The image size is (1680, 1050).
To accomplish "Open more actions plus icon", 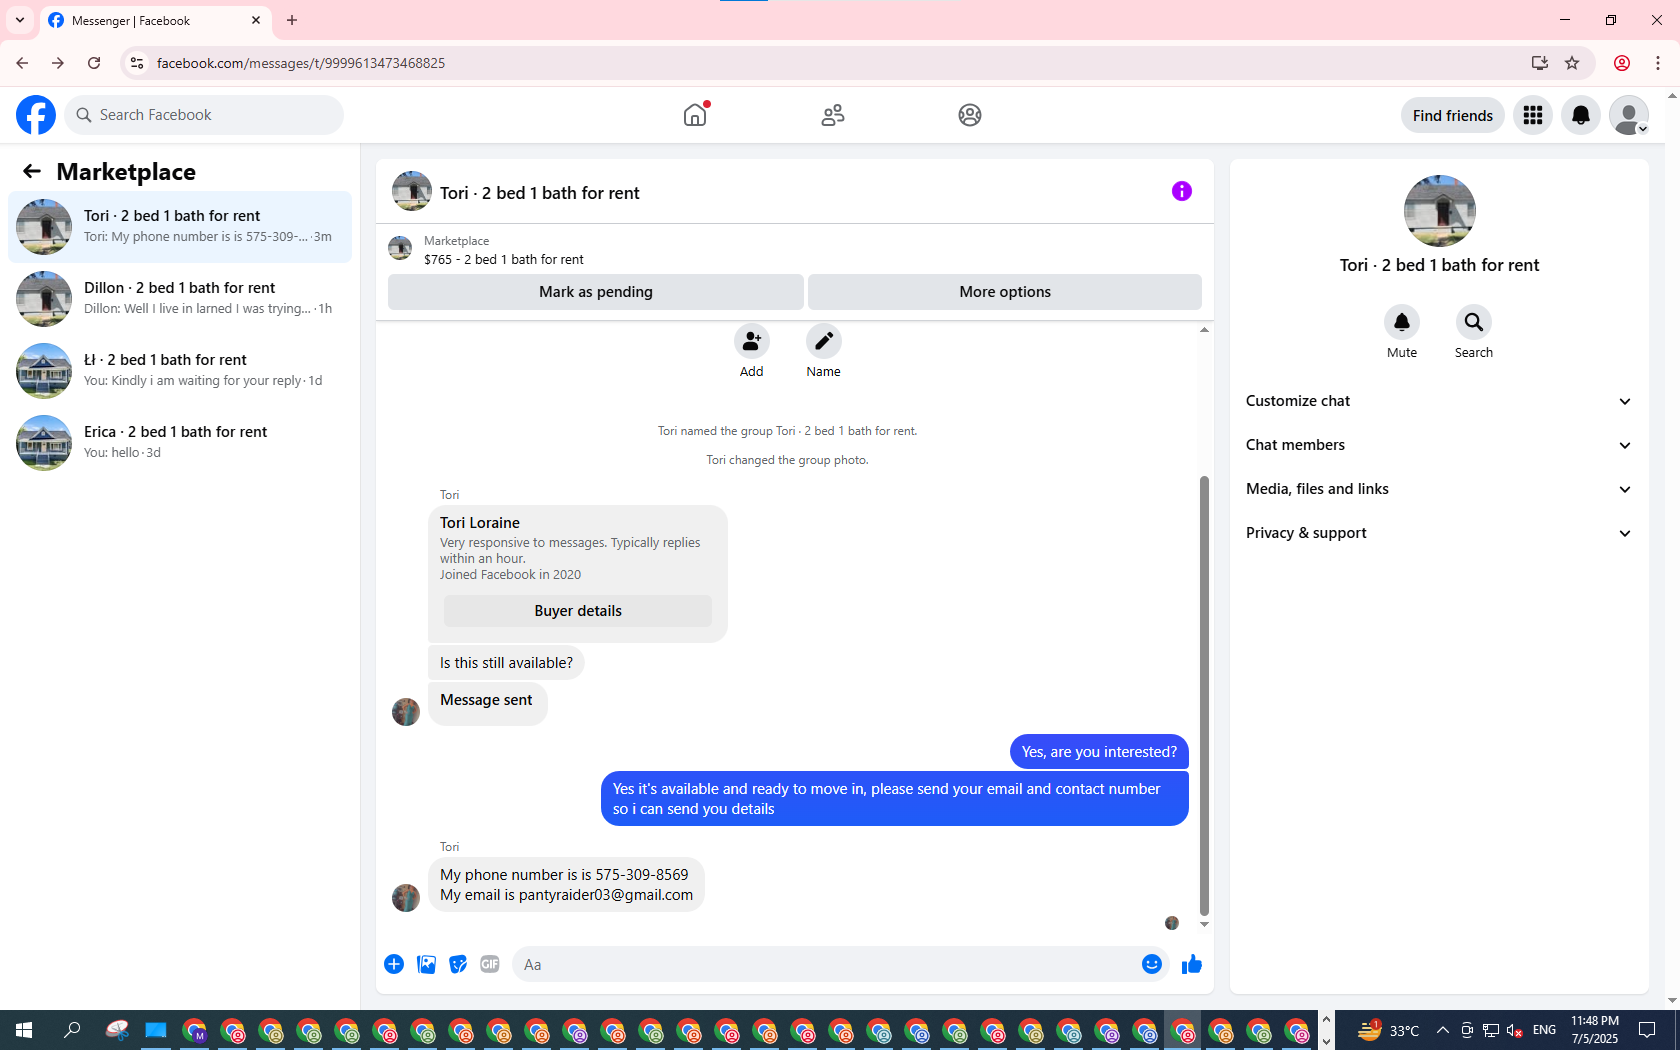I will (394, 964).
